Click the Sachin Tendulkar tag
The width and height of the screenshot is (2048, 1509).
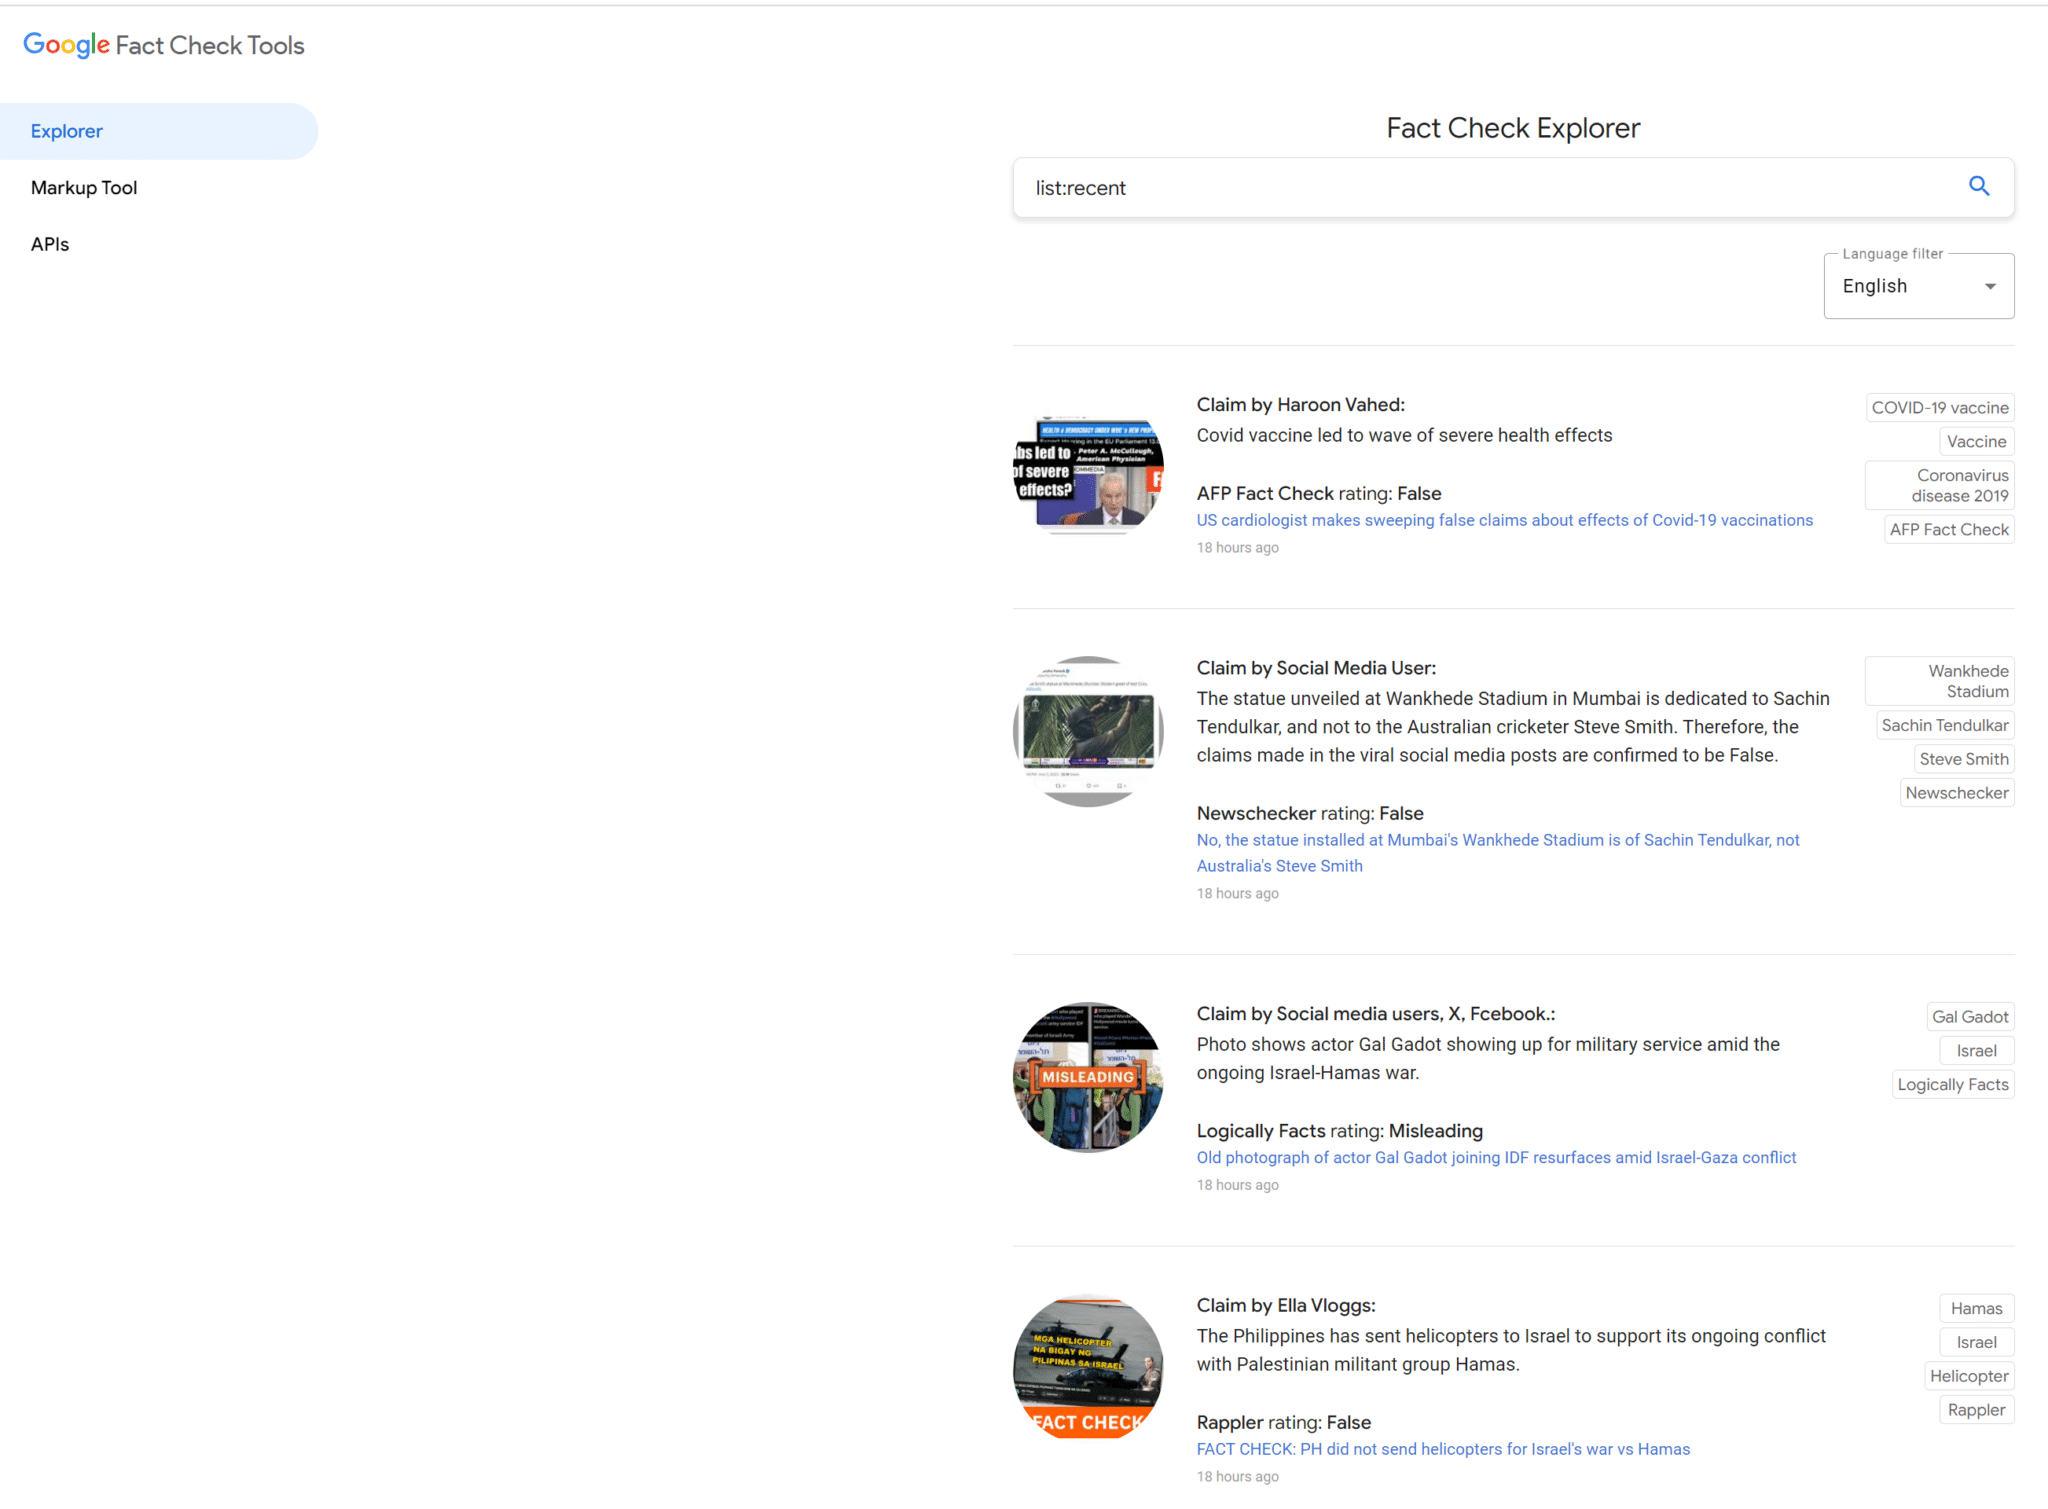pyautogui.click(x=1944, y=726)
